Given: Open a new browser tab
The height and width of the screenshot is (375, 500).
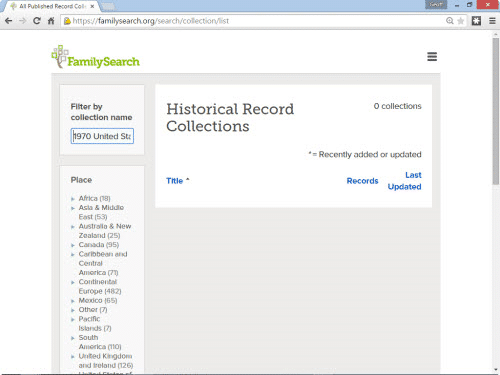Looking at the screenshot, I should coord(107,6).
